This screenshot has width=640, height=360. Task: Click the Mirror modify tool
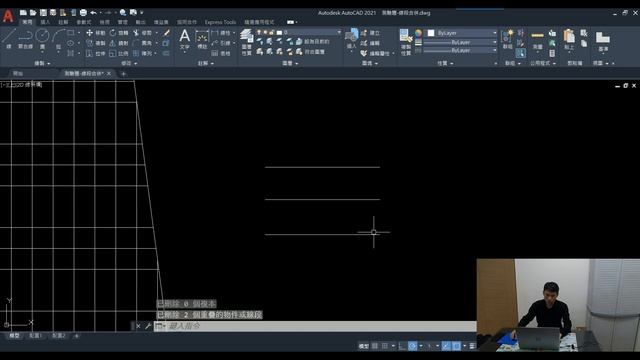tap(119, 43)
